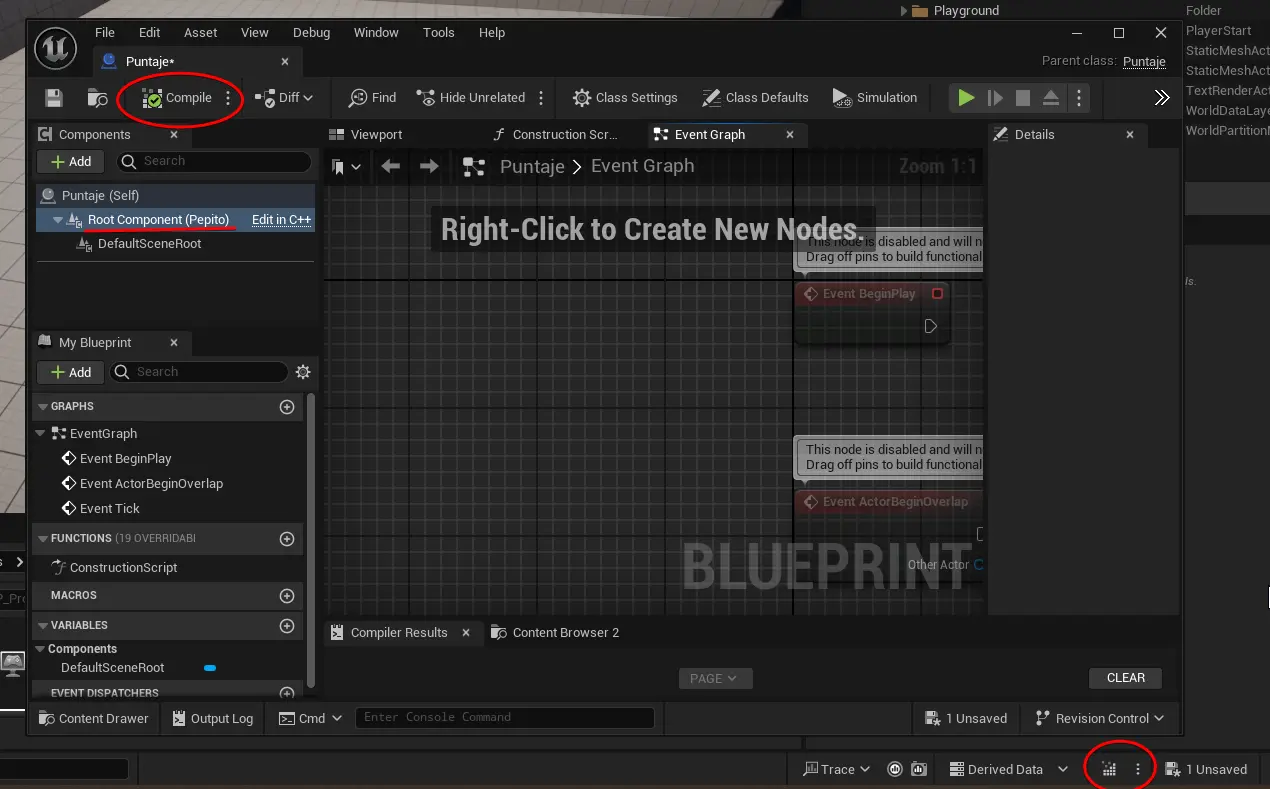Click Add button in Components panel

tap(69, 161)
